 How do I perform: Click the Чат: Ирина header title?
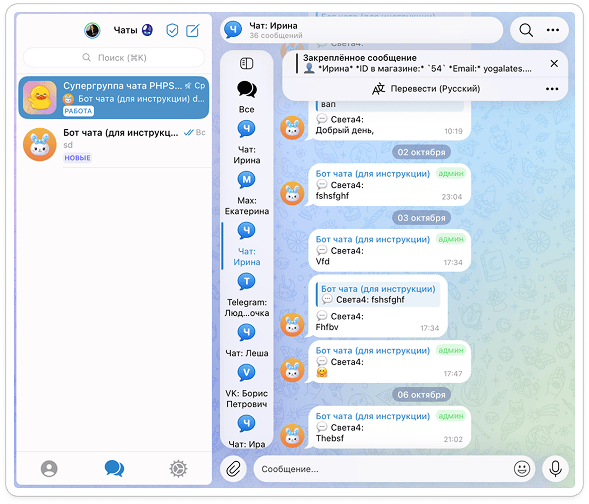[x=273, y=26]
